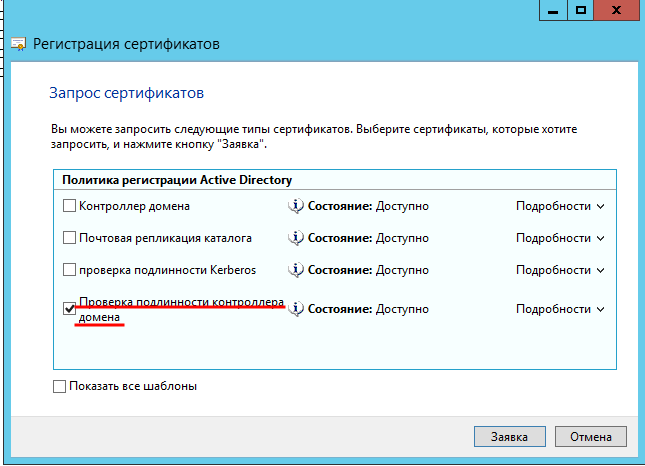Tick проверка подлинности Kerberos checkbox
The height and width of the screenshot is (466, 645).
point(69,270)
